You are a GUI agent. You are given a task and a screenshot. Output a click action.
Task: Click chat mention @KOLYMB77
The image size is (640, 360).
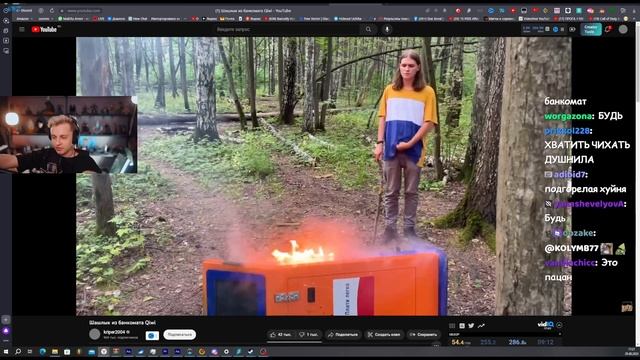coord(571,248)
